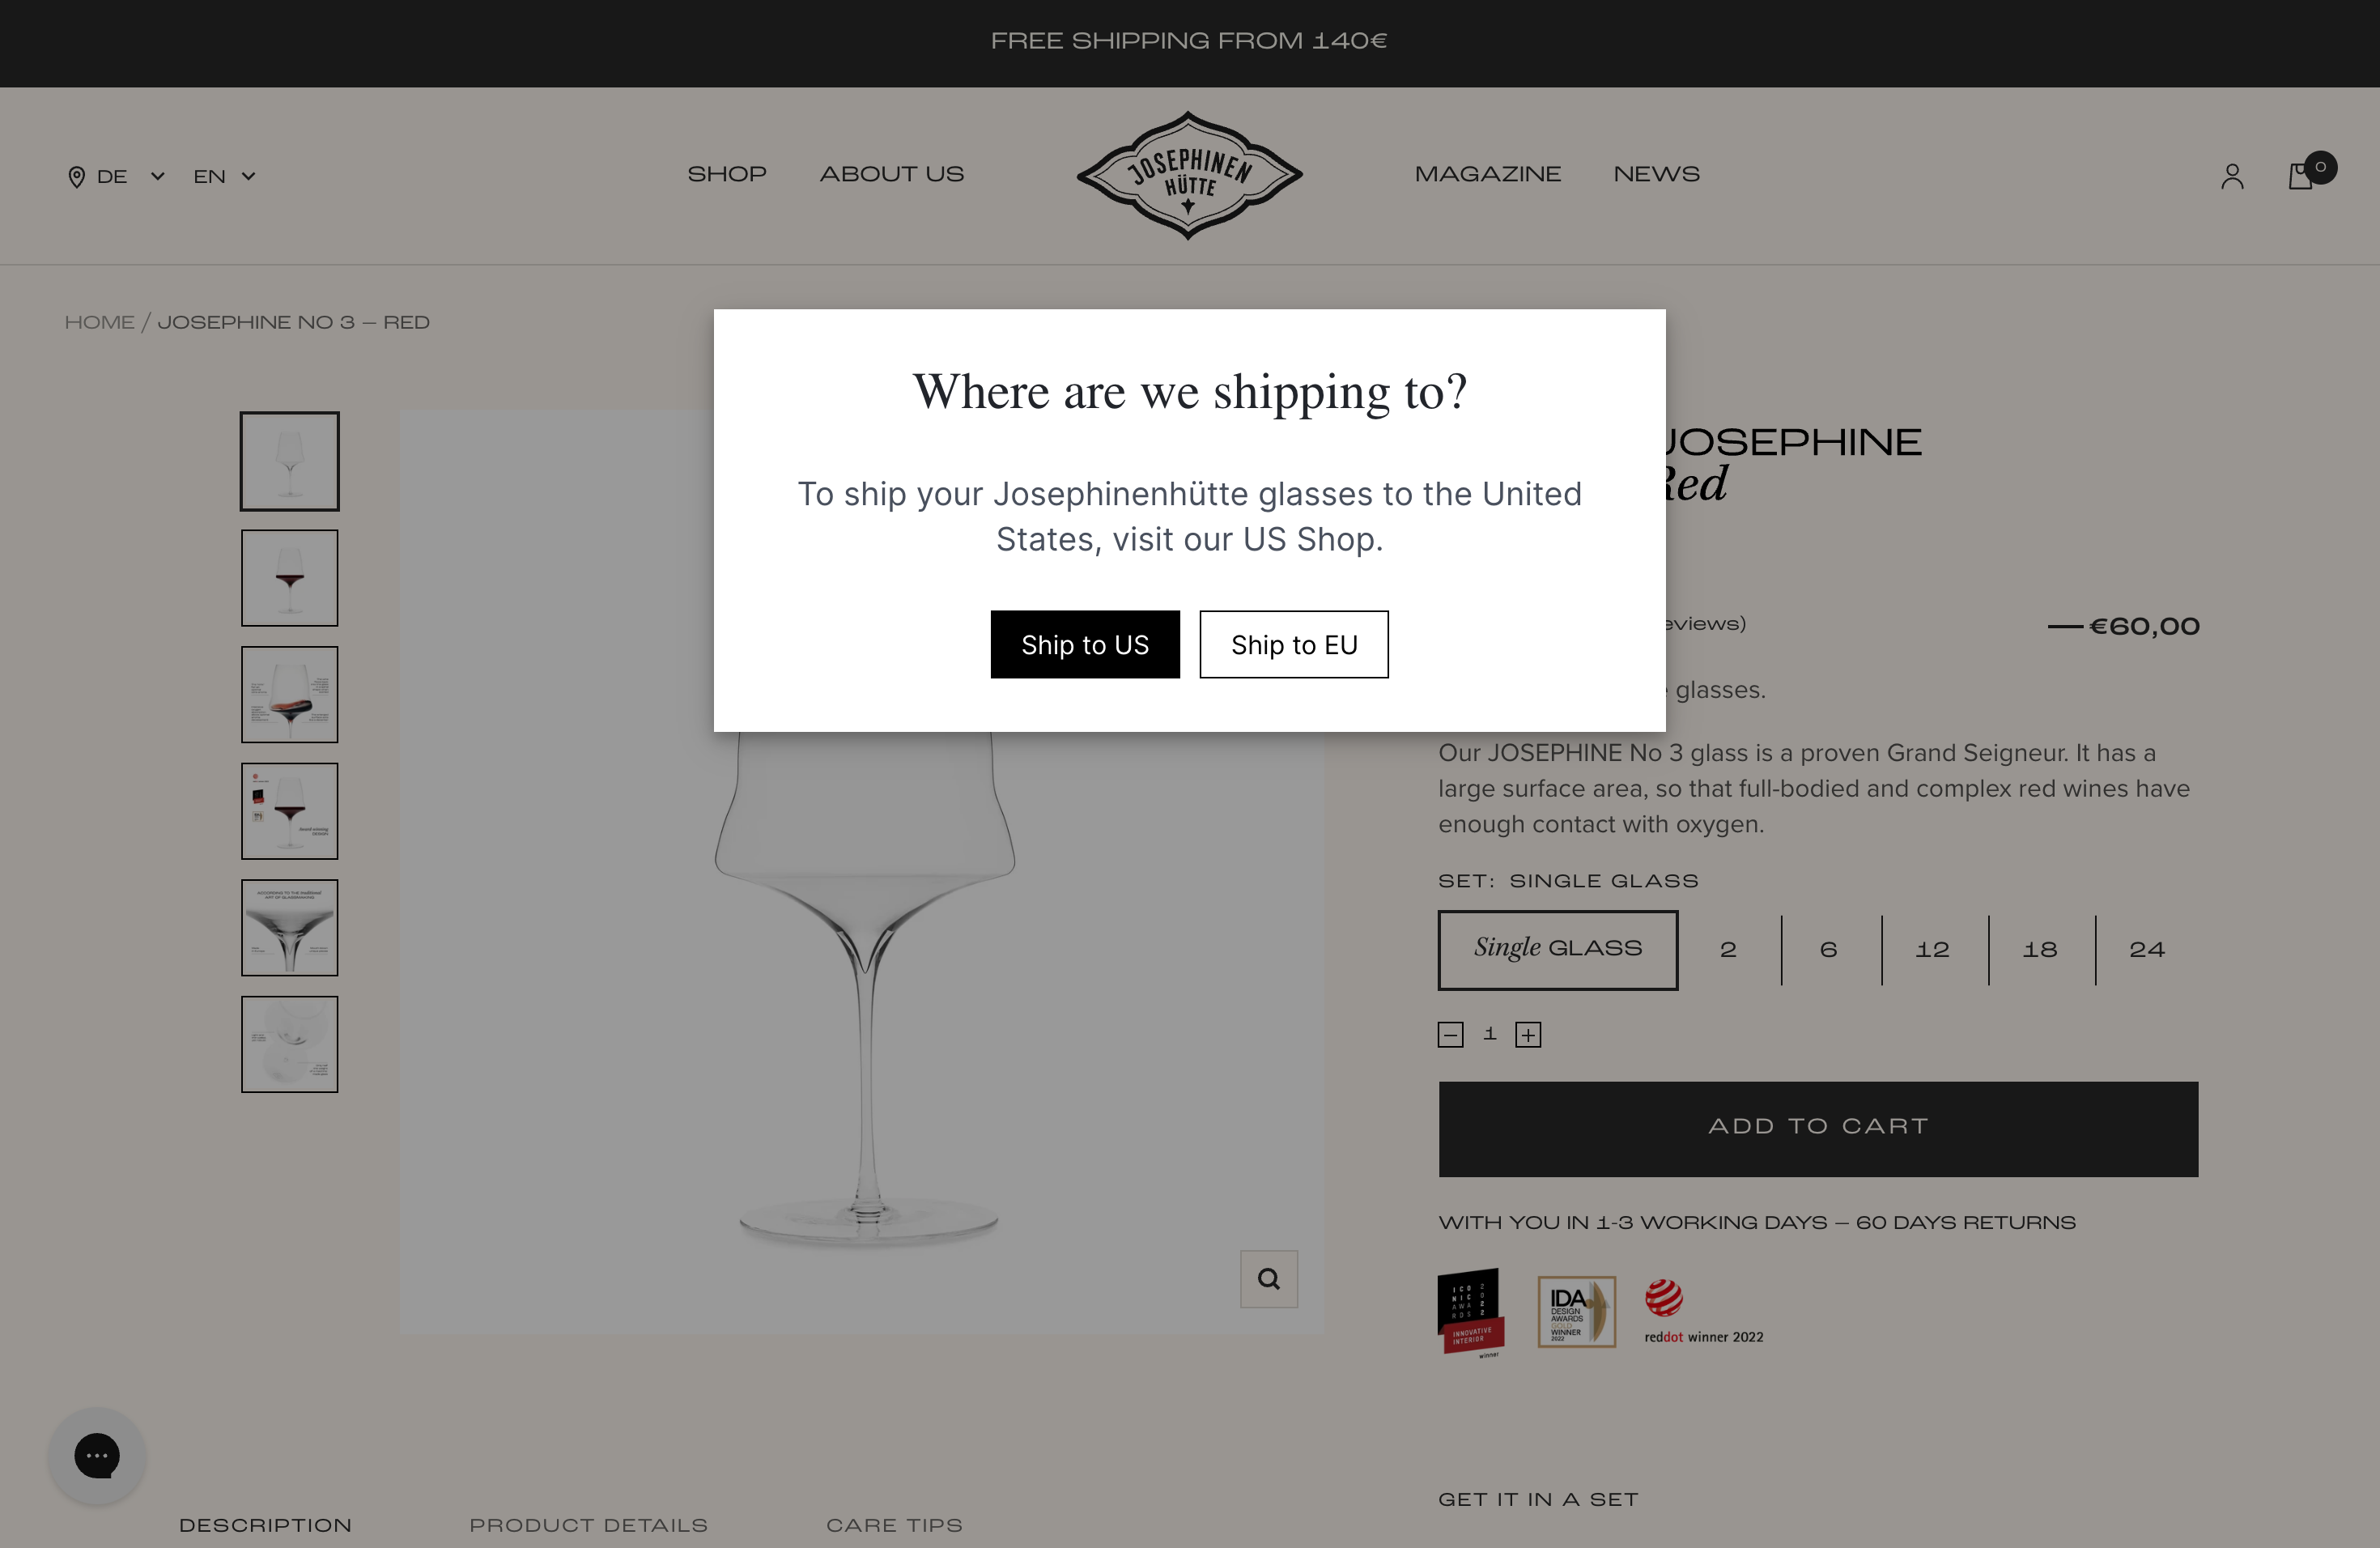Image resolution: width=2380 pixels, height=1548 pixels.
Task: Open the chat support bubble
Action: coord(97,1455)
